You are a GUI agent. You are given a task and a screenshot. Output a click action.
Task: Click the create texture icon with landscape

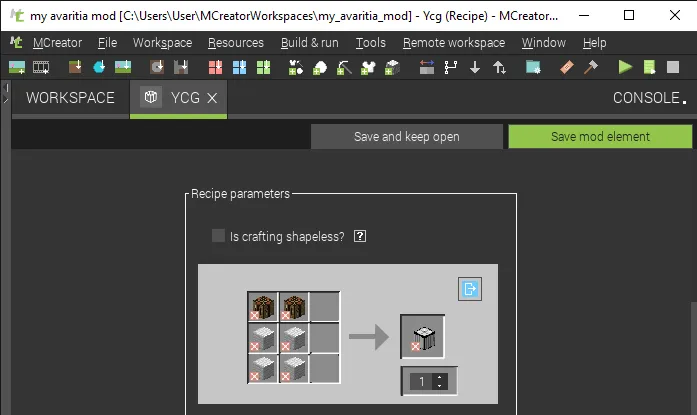pos(17,68)
